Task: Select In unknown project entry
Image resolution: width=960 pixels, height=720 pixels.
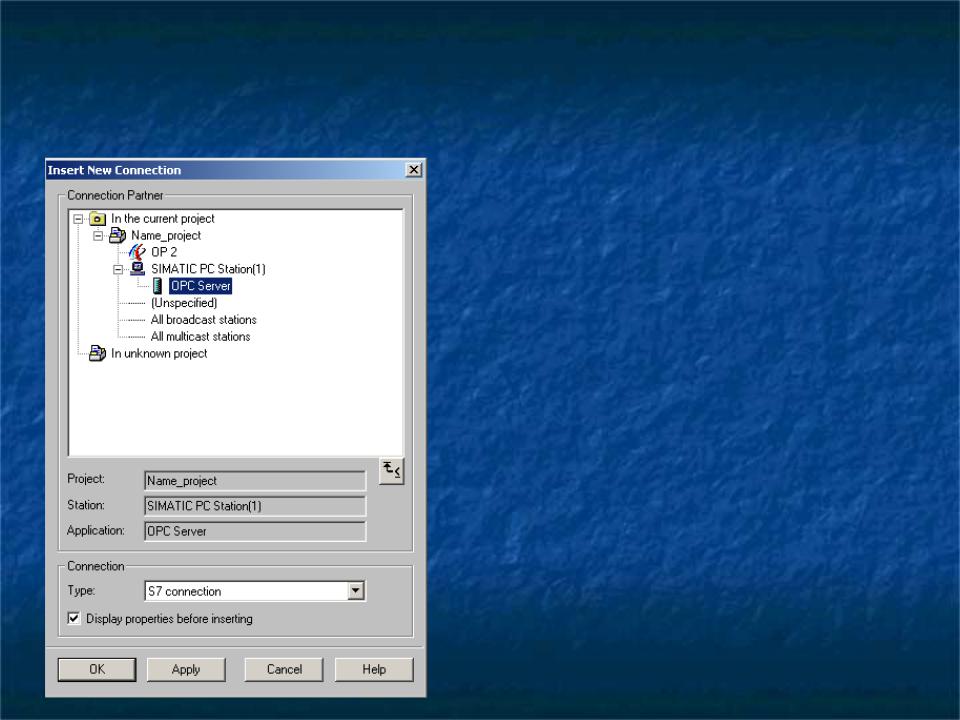Action: tap(159, 353)
